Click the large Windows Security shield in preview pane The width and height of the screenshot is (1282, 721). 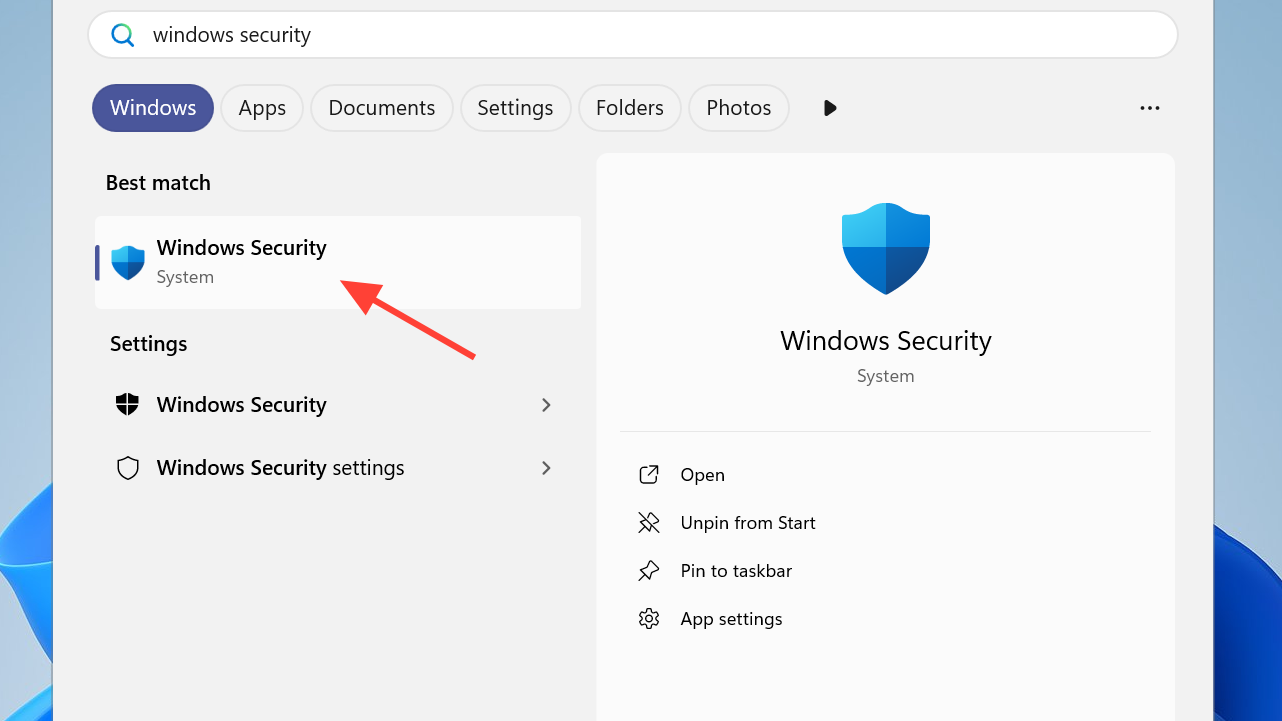[886, 248]
